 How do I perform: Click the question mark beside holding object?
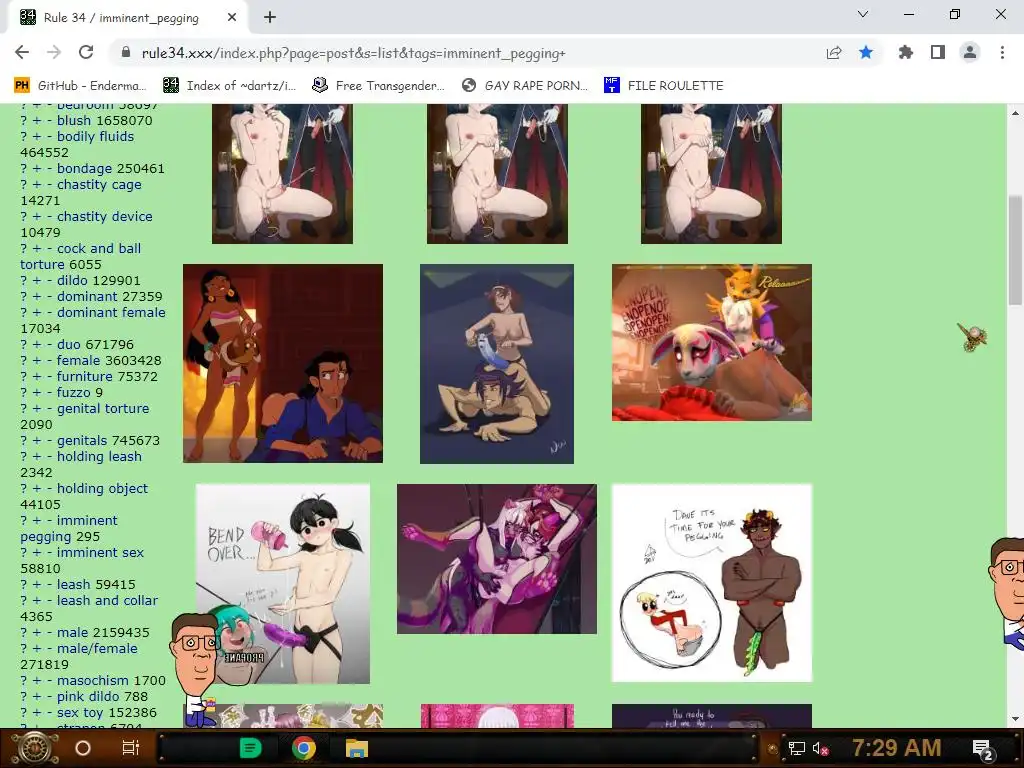pos(24,488)
